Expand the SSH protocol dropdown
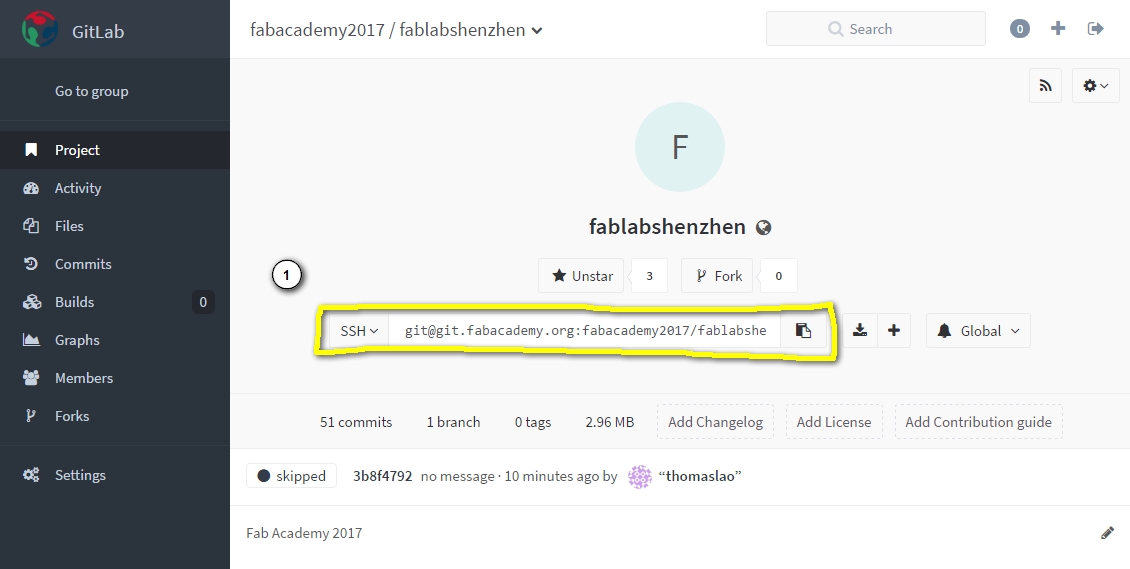The height and width of the screenshot is (569, 1130). coord(359,331)
